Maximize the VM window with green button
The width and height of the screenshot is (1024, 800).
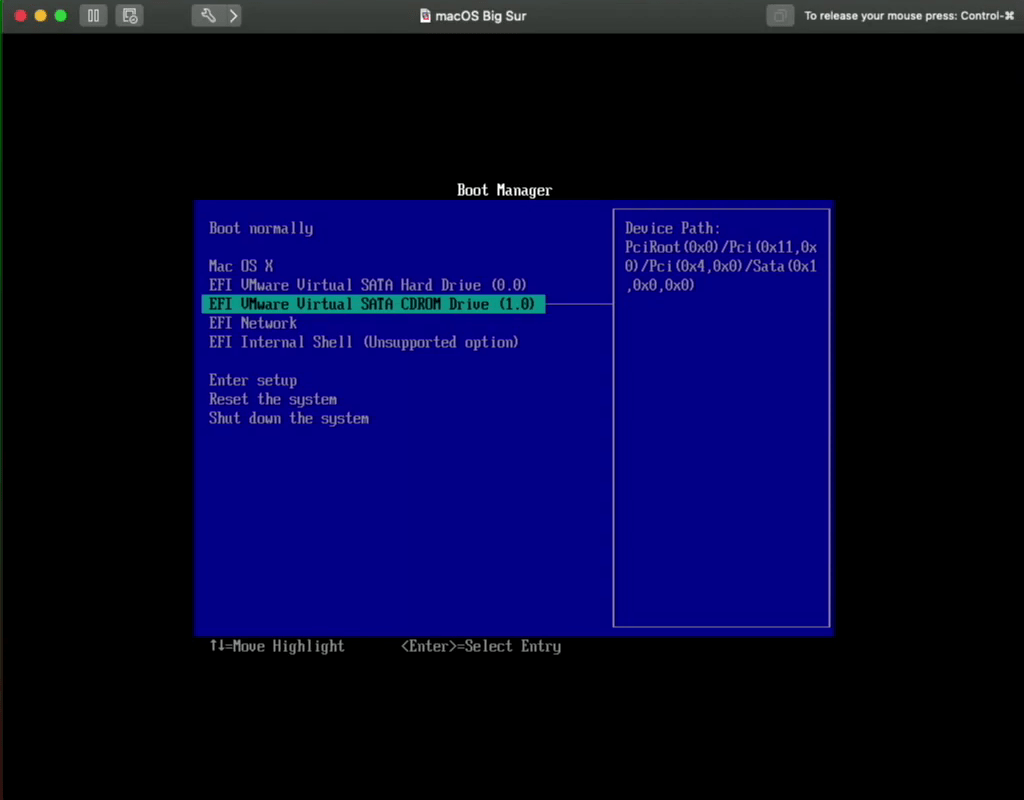61,16
